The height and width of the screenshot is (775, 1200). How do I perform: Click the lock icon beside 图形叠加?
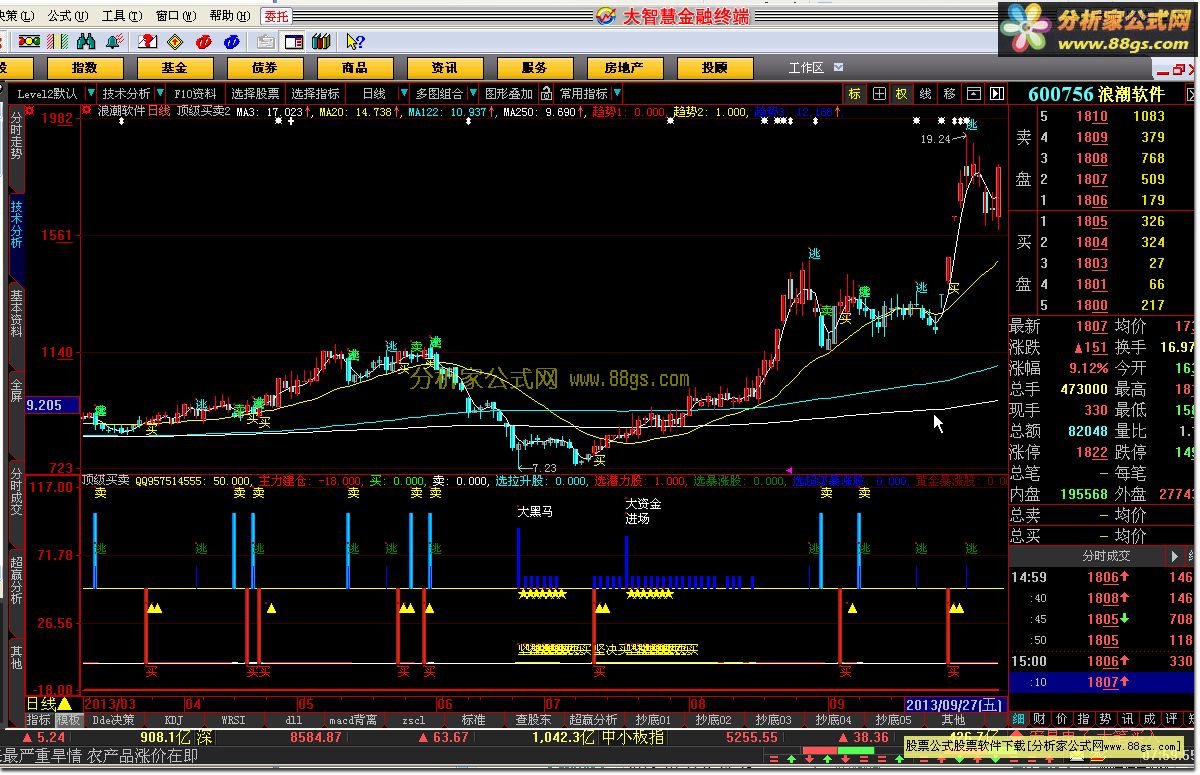click(546, 94)
